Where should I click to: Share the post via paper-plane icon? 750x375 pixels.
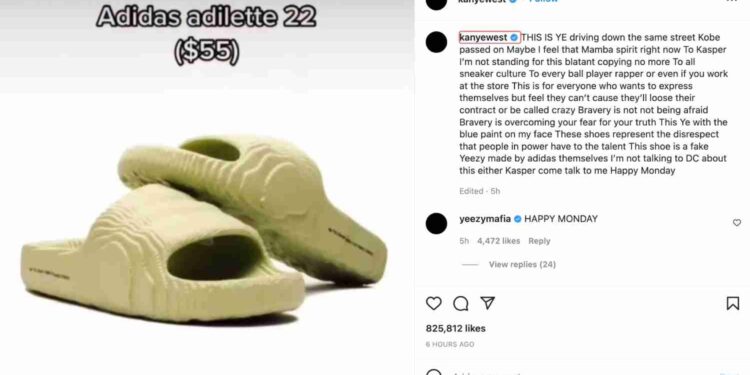[487, 303]
